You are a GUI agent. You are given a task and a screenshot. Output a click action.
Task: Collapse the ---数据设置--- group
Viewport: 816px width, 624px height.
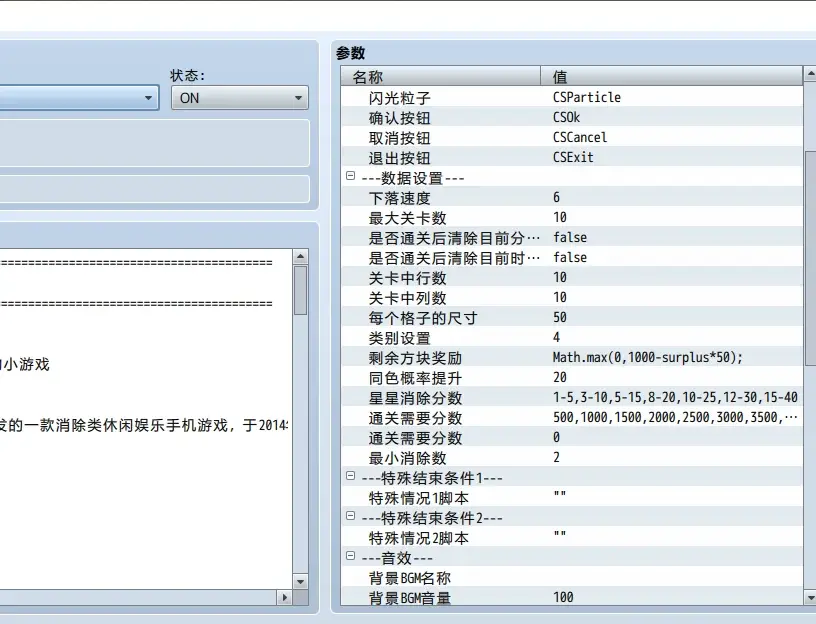[x=351, y=176]
